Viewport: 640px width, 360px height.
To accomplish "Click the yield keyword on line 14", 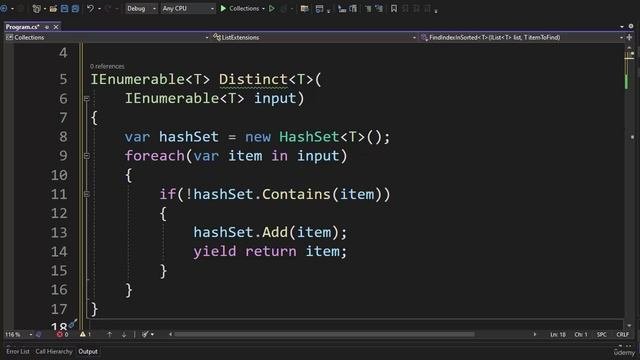I will click(x=215, y=251).
